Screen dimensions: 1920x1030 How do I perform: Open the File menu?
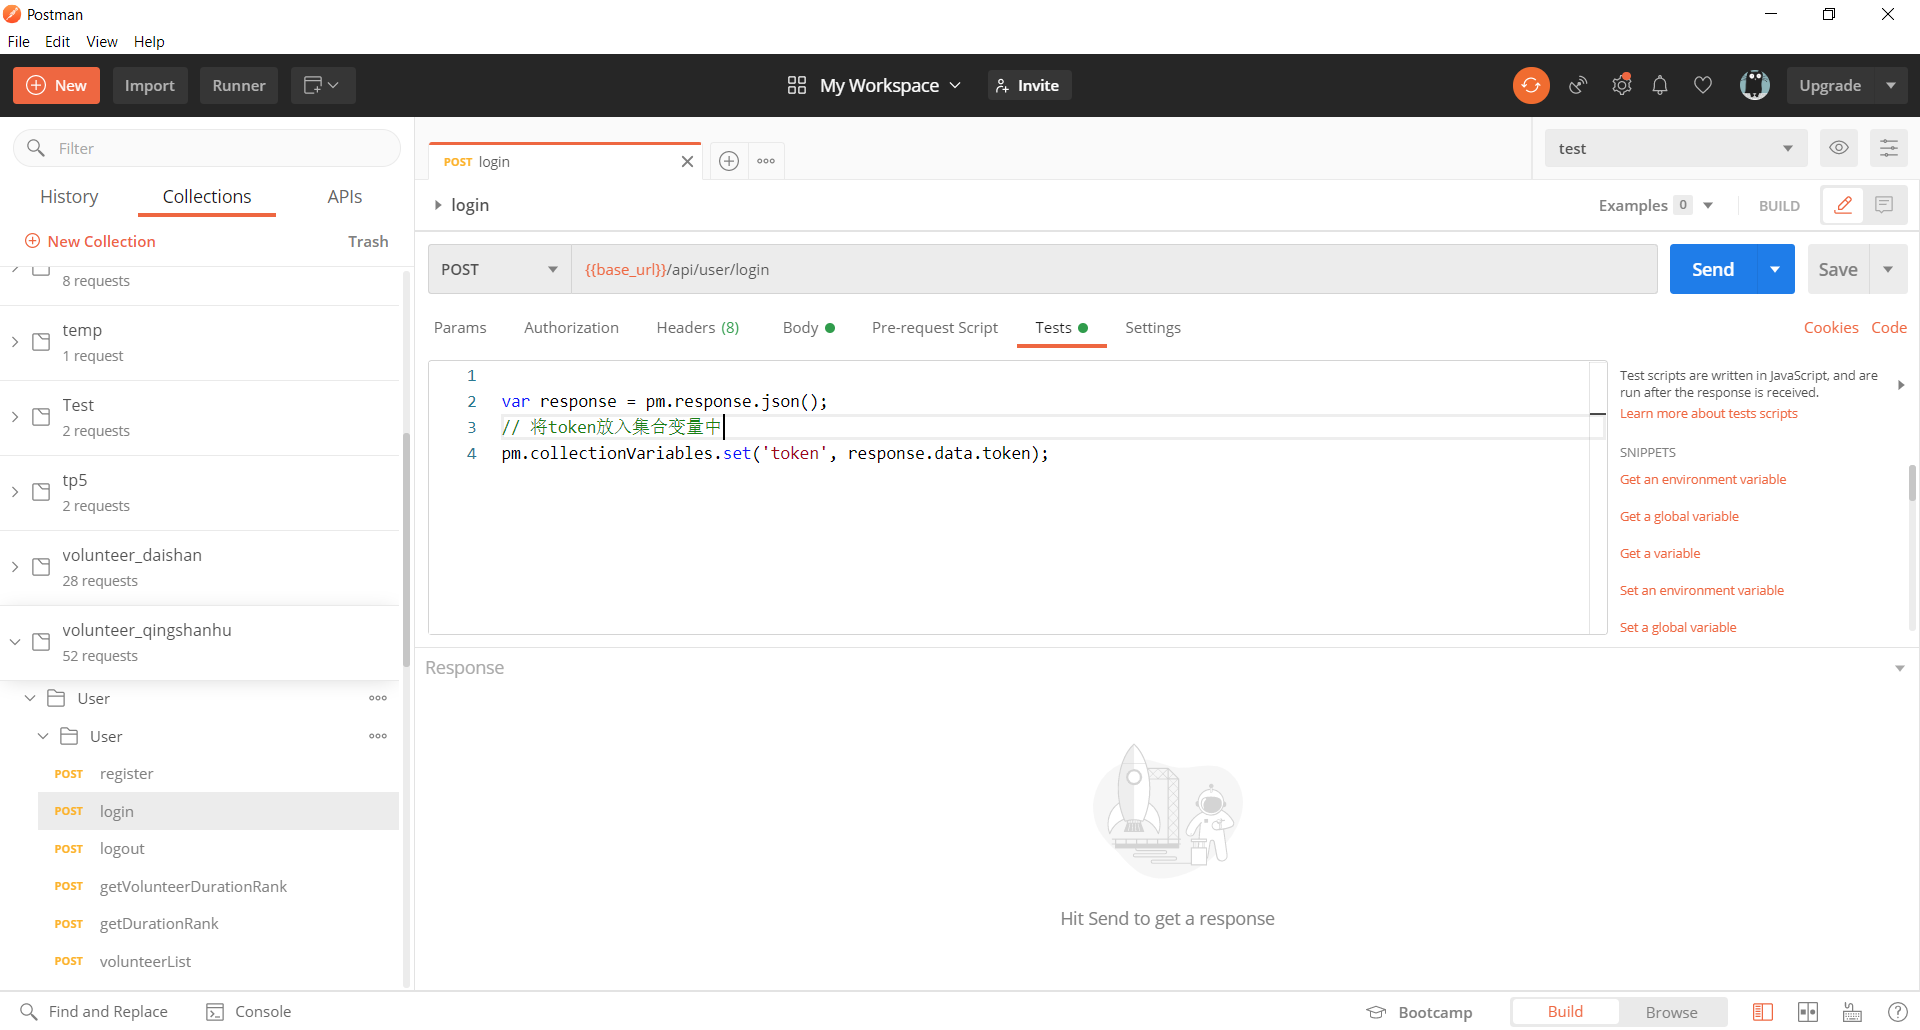[x=19, y=41]
